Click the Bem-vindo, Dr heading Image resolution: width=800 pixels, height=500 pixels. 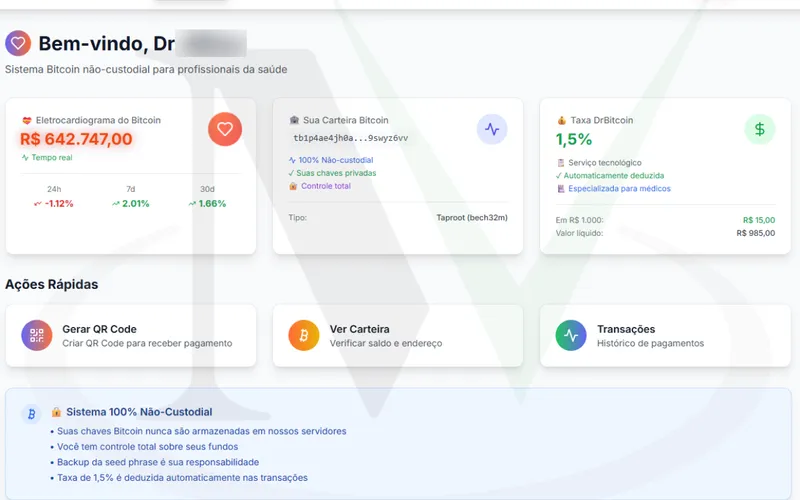[x=107, y=44]
